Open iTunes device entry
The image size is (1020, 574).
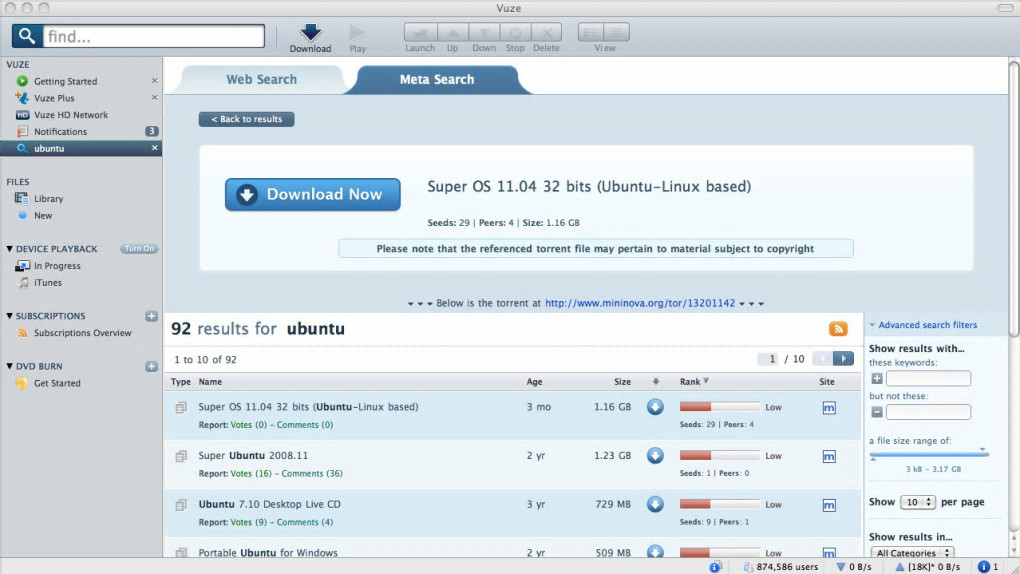(x=47, y=282)
